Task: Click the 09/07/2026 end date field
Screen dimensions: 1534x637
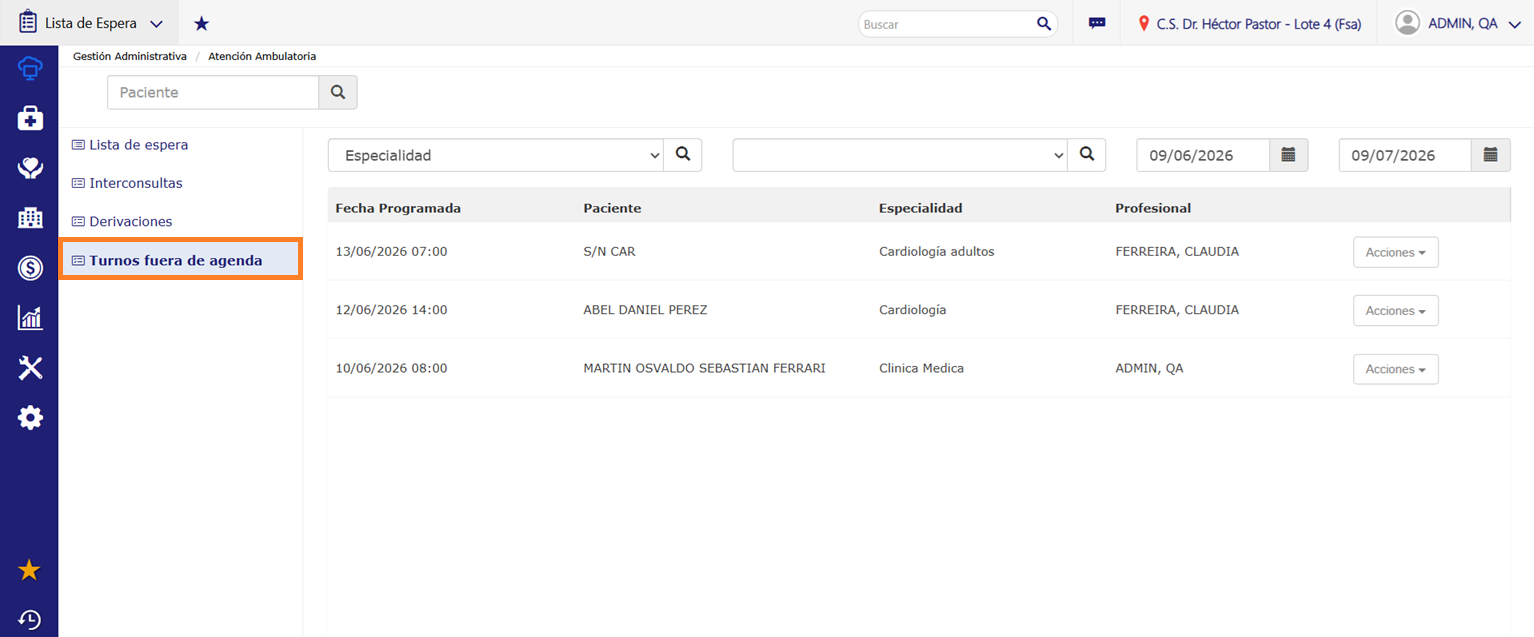Action: 1405,155
